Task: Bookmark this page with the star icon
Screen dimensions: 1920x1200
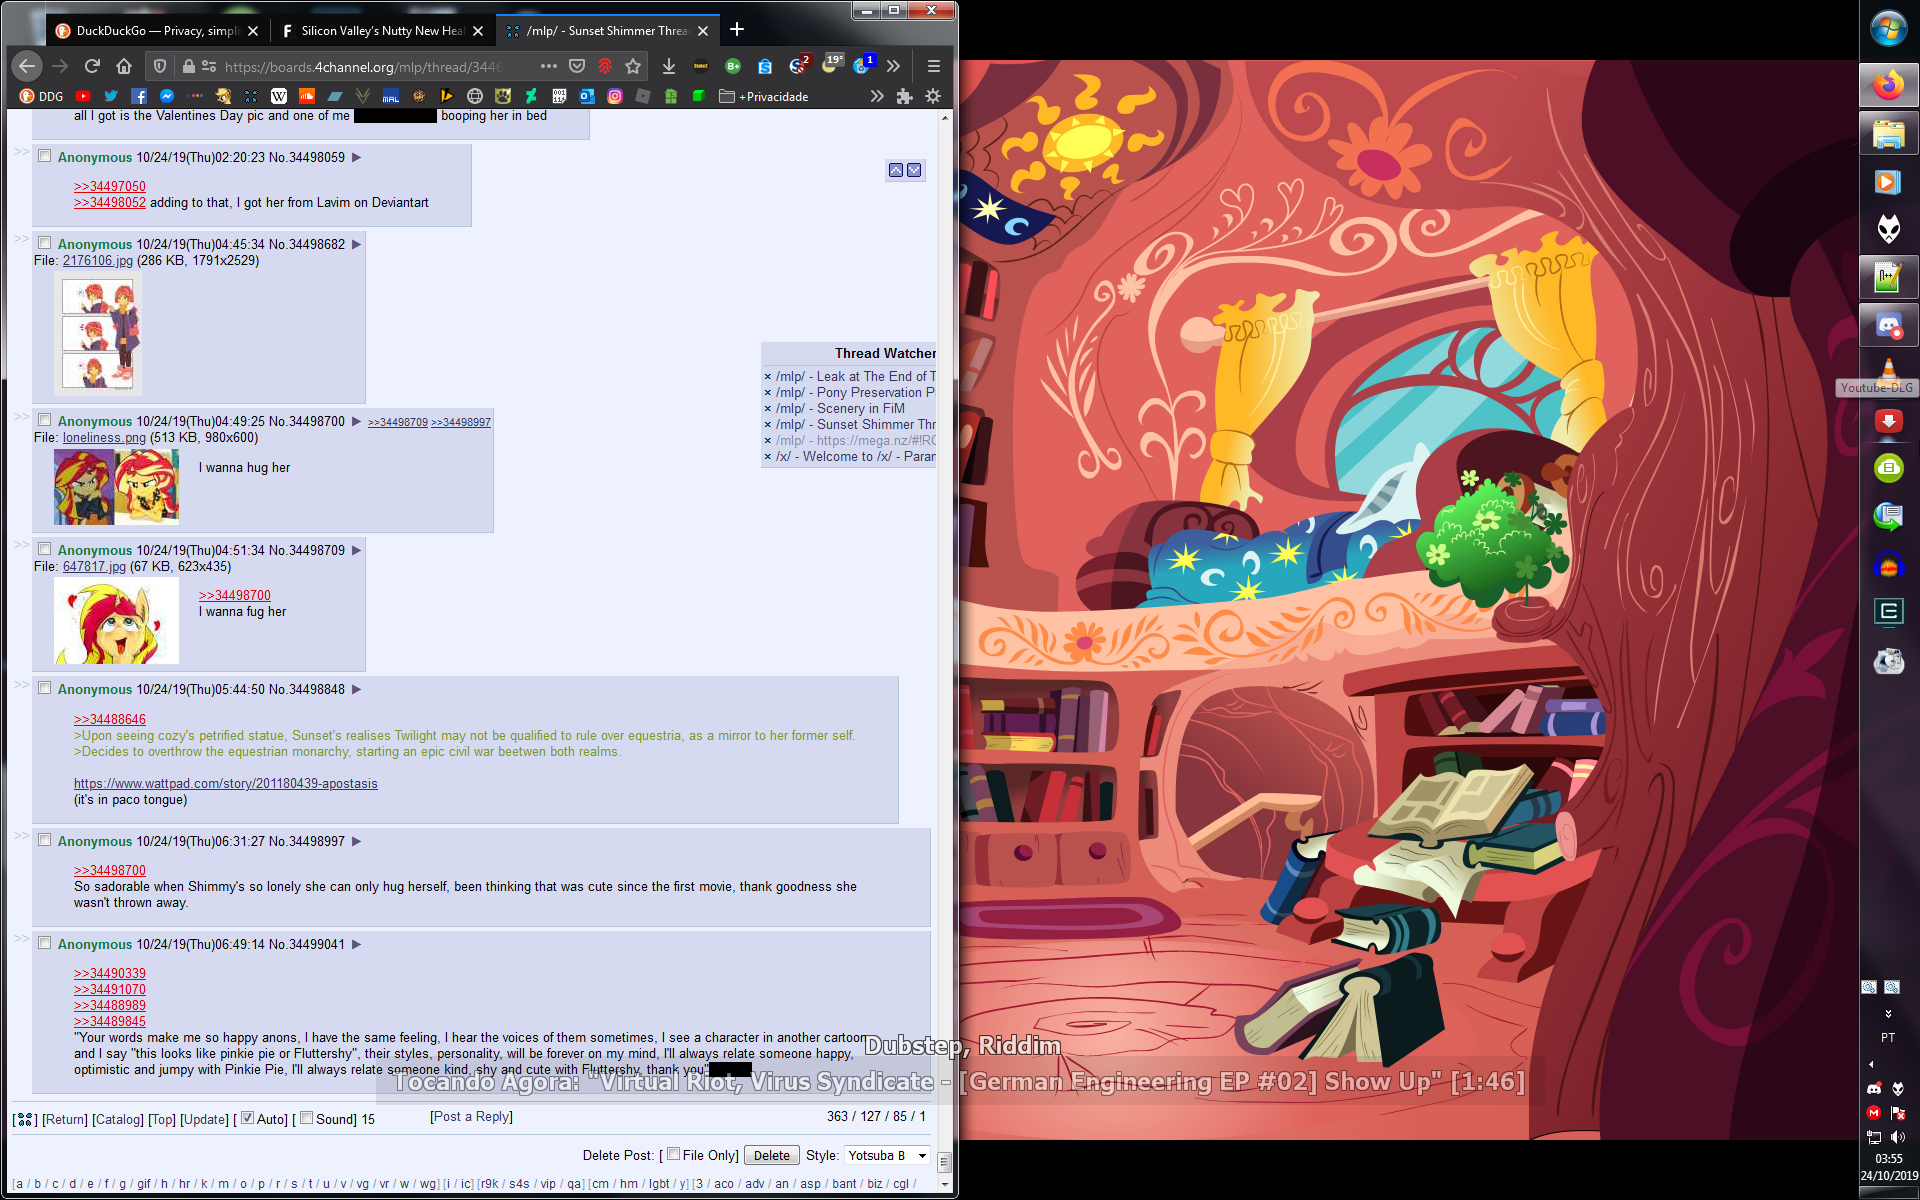Action: coord(633,66)
